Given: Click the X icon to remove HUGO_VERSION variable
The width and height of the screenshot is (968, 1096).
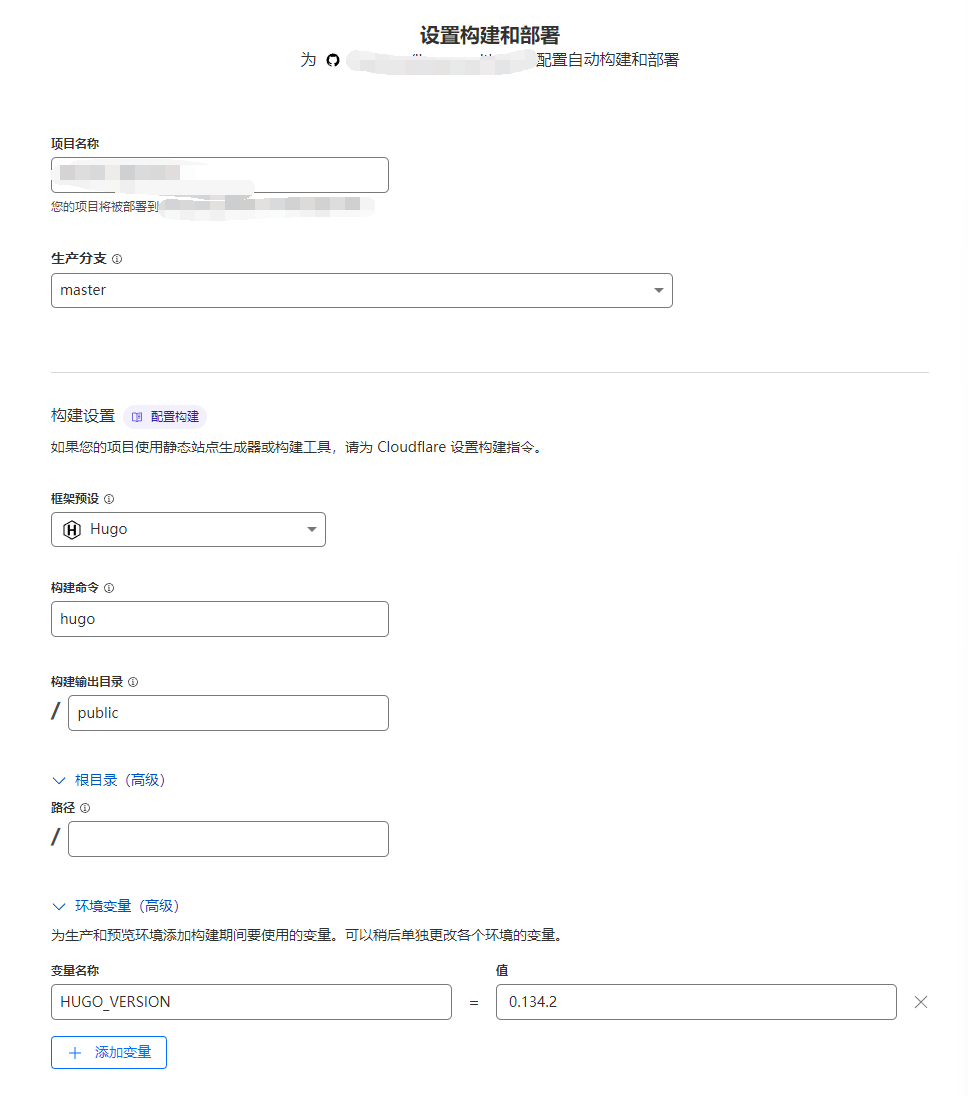Looking at the screenshot, I should pyautogui.click(x=922, y=1001).
